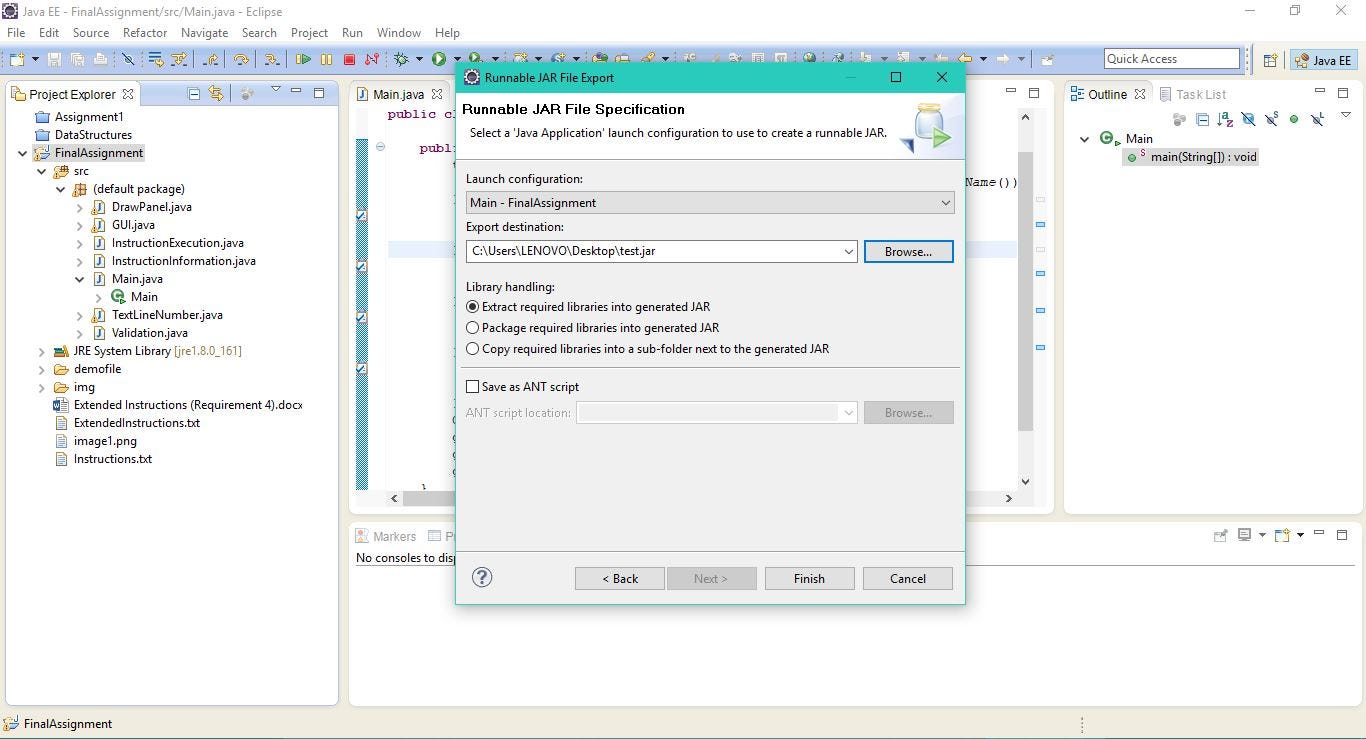Select Link with Editor in Project Explorer

(216, 93)
